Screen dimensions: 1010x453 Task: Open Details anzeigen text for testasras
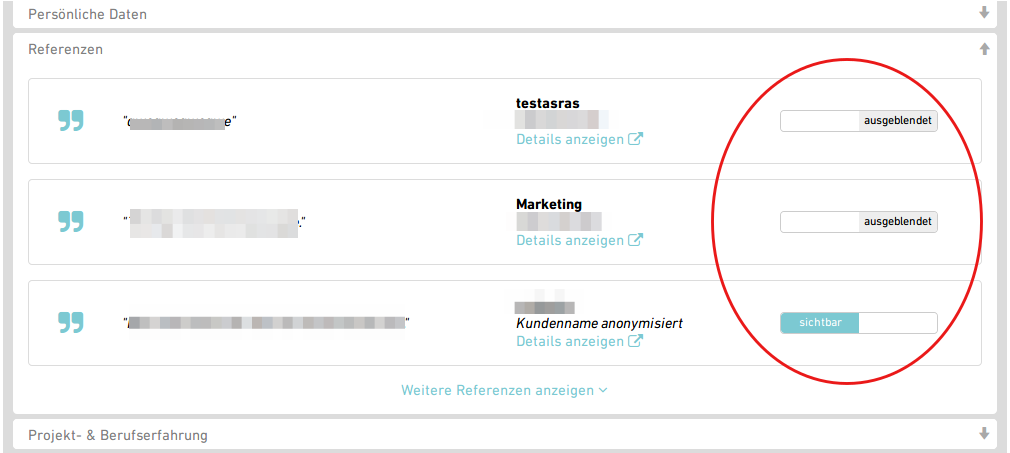tap(570, 139)
